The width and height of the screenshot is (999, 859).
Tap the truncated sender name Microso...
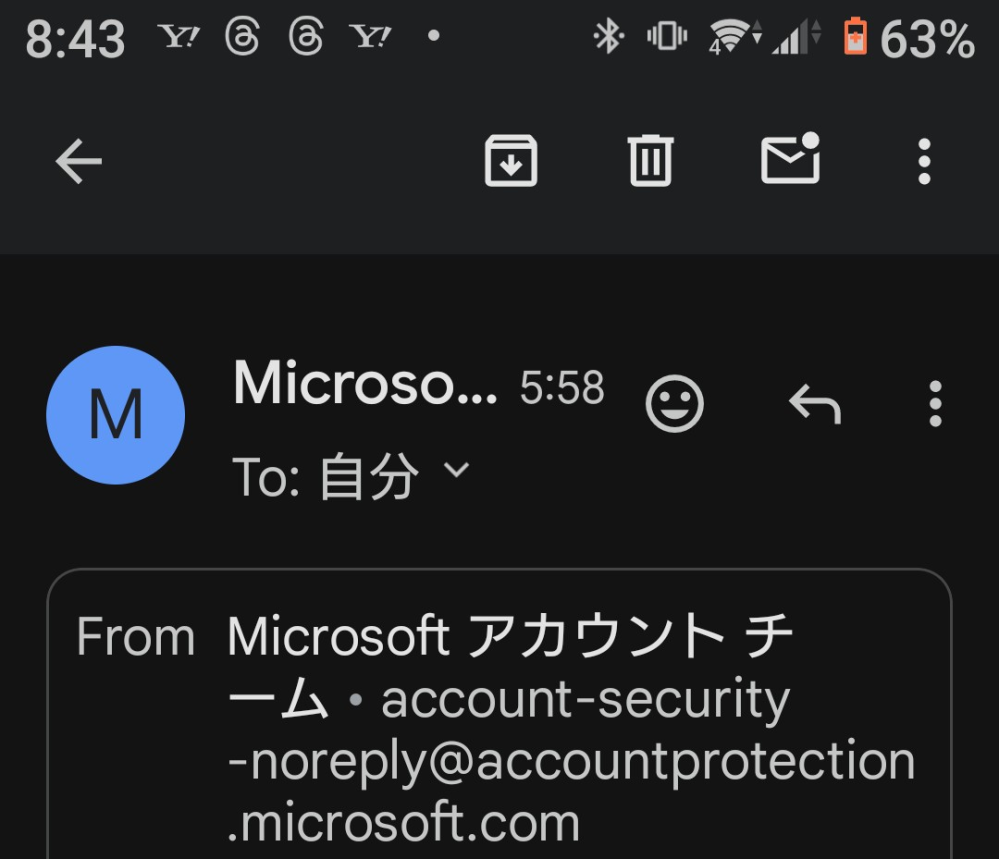click(365, 383)
